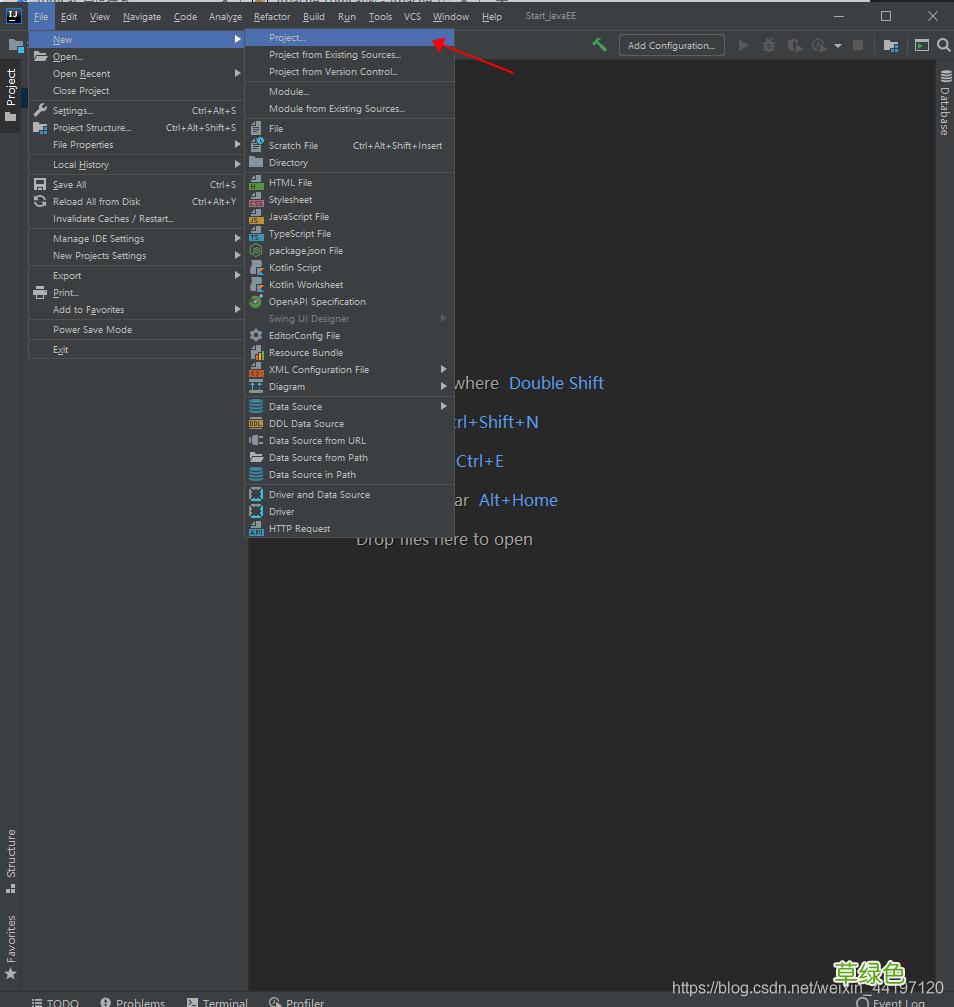
Task: Select OpenAPI Specification file type
Action: coord(316,302)
